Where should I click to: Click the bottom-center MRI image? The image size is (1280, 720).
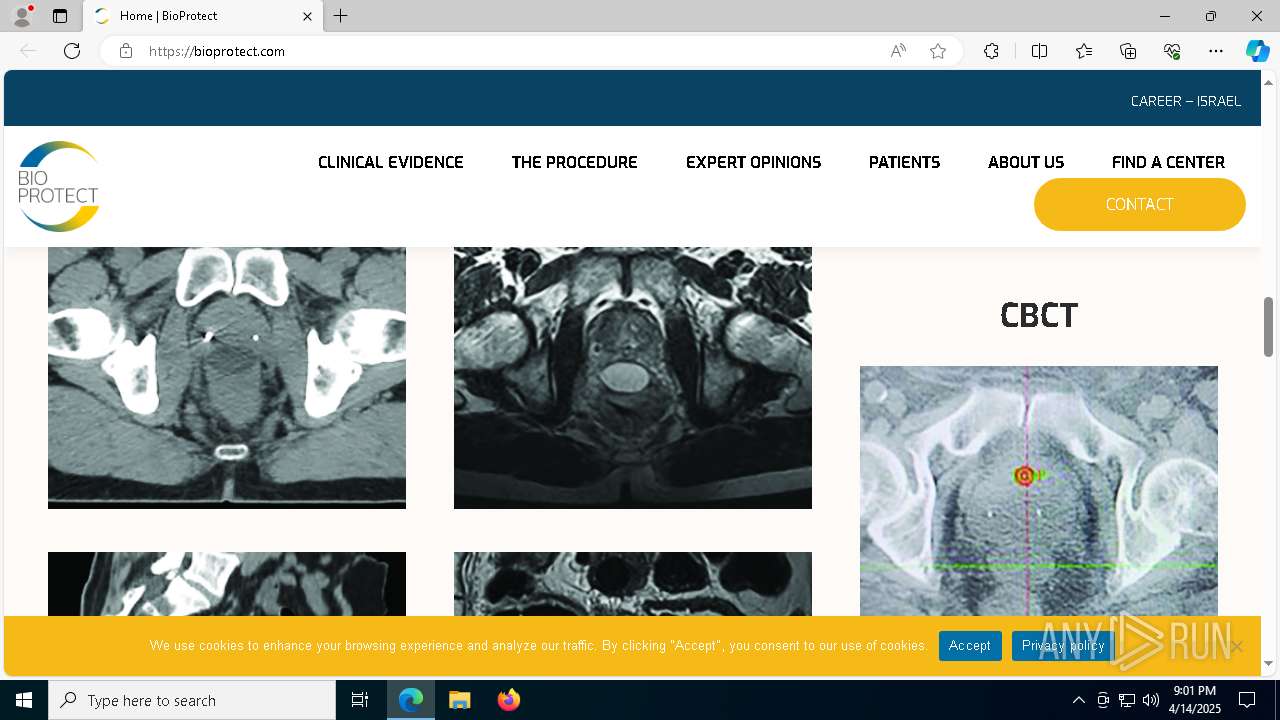point(633,584)
